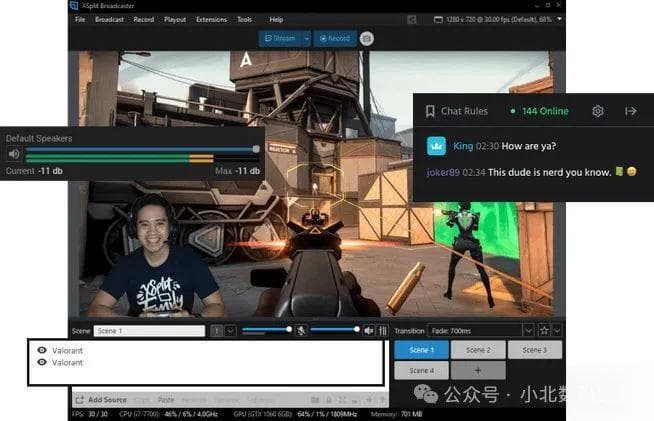Switch to Scene 1 button
654x421 pixels.
(x=421, y=350)
